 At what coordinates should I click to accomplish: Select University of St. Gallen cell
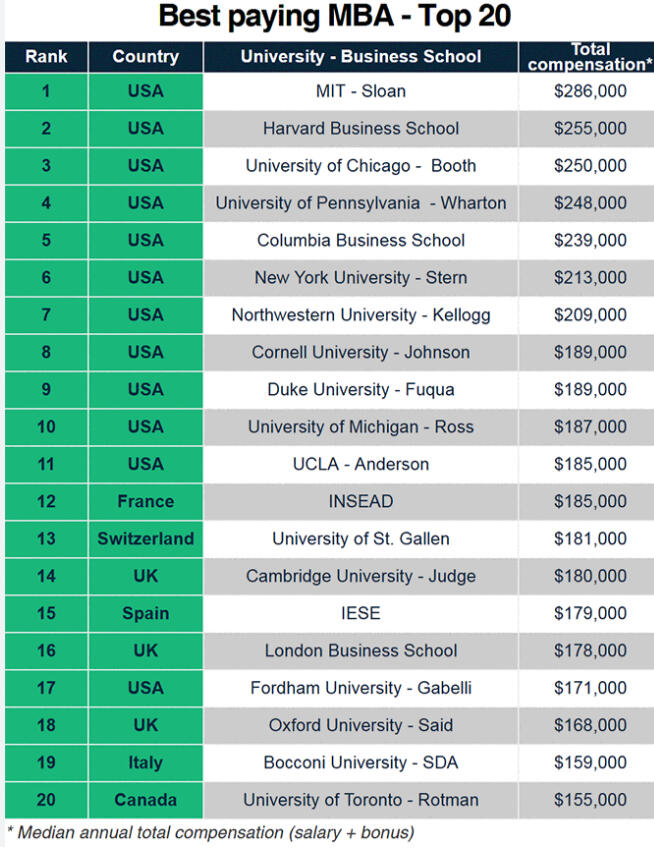pos(360,539)
